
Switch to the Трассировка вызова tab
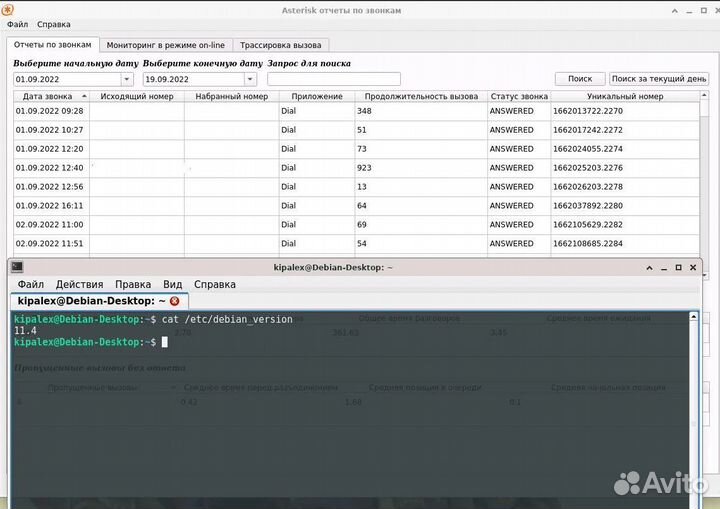(x=280, y=45)
